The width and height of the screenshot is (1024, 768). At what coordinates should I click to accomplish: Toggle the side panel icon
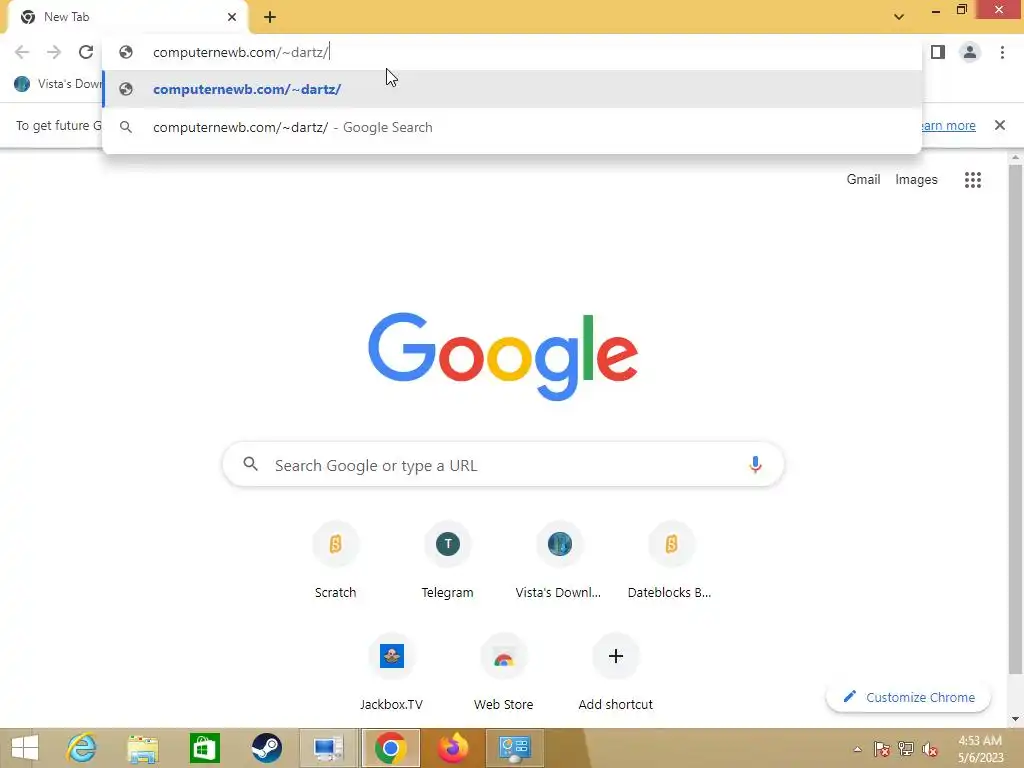point(938,52)
